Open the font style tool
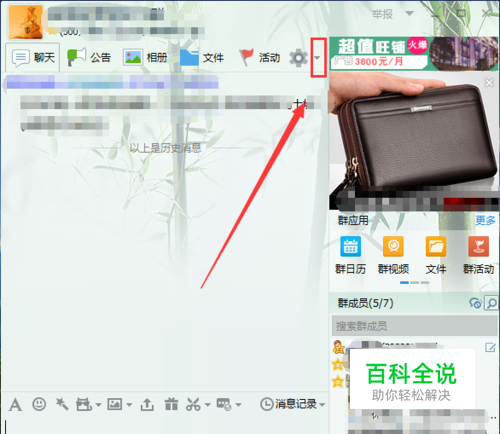The width and height of the screenshot is (500, 434). [15, 405]
